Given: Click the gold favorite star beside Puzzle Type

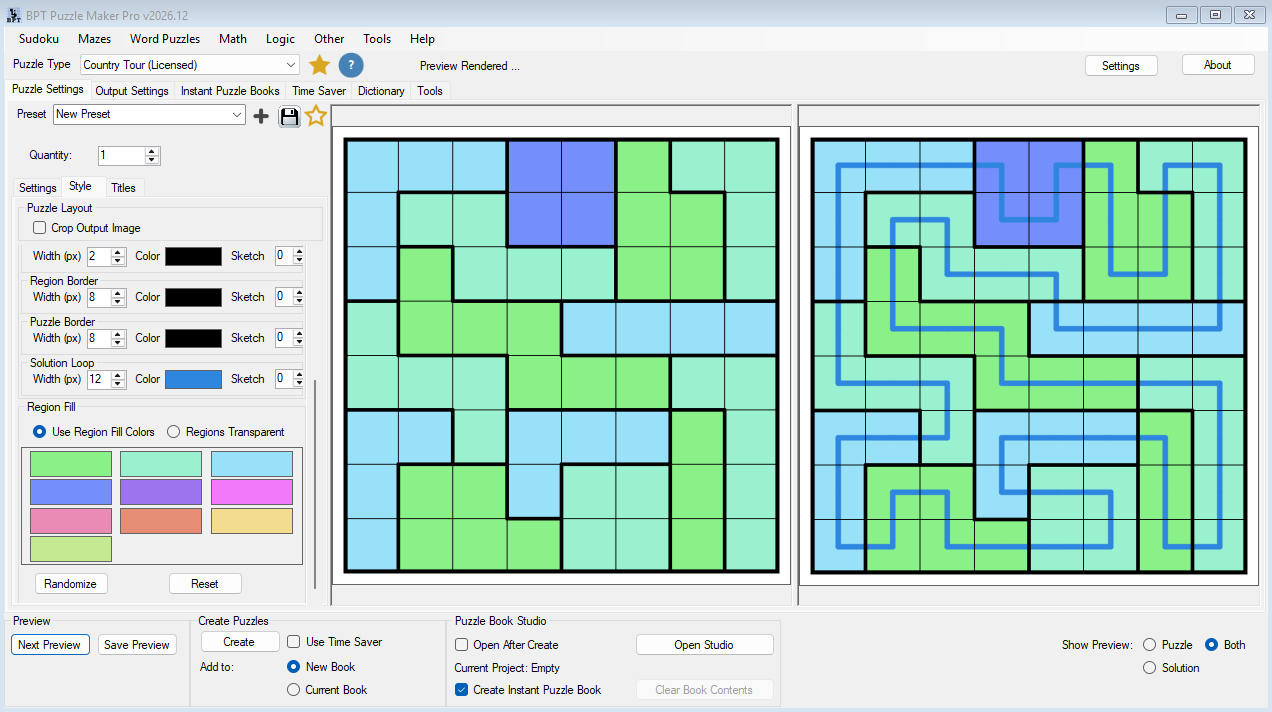Looking at the screenshot, I should point(319,65).
